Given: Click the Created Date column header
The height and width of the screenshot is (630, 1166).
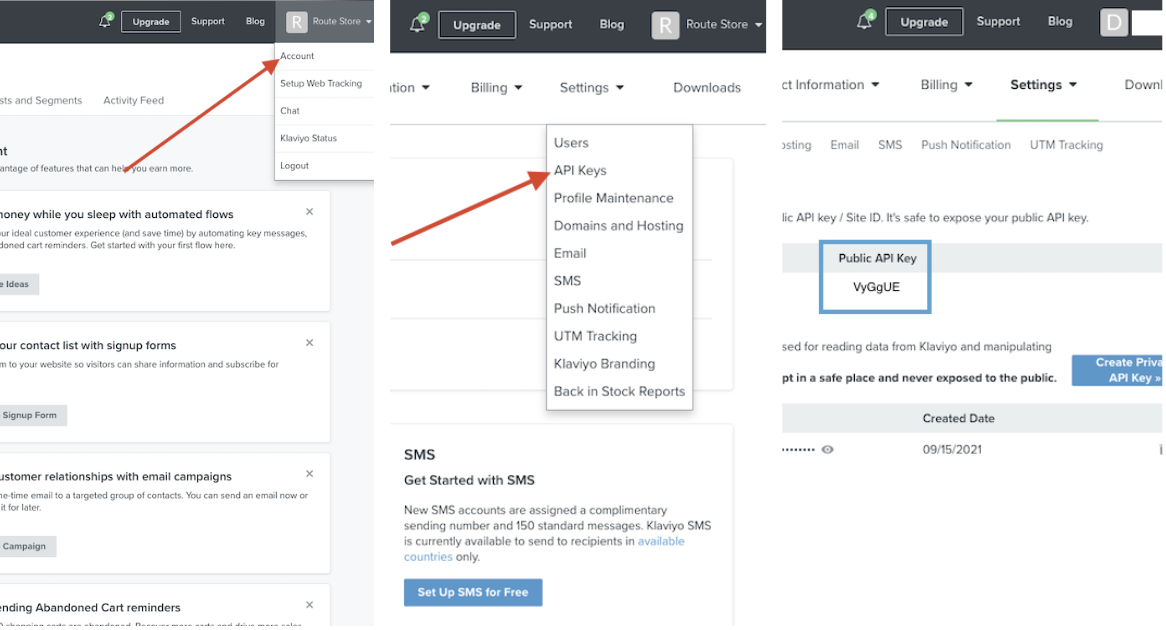Looking at the screenshot, I should coord(959,418).
